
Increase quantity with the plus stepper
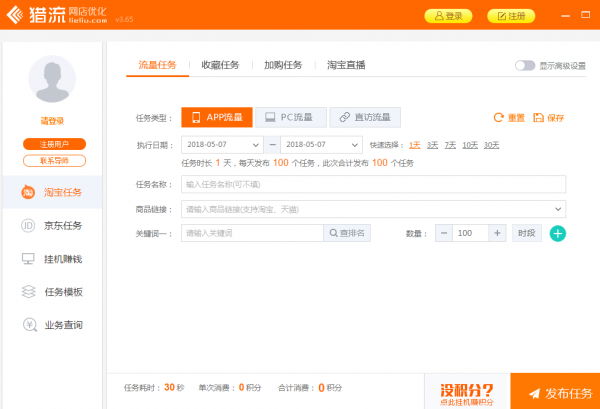pos(496,233)
